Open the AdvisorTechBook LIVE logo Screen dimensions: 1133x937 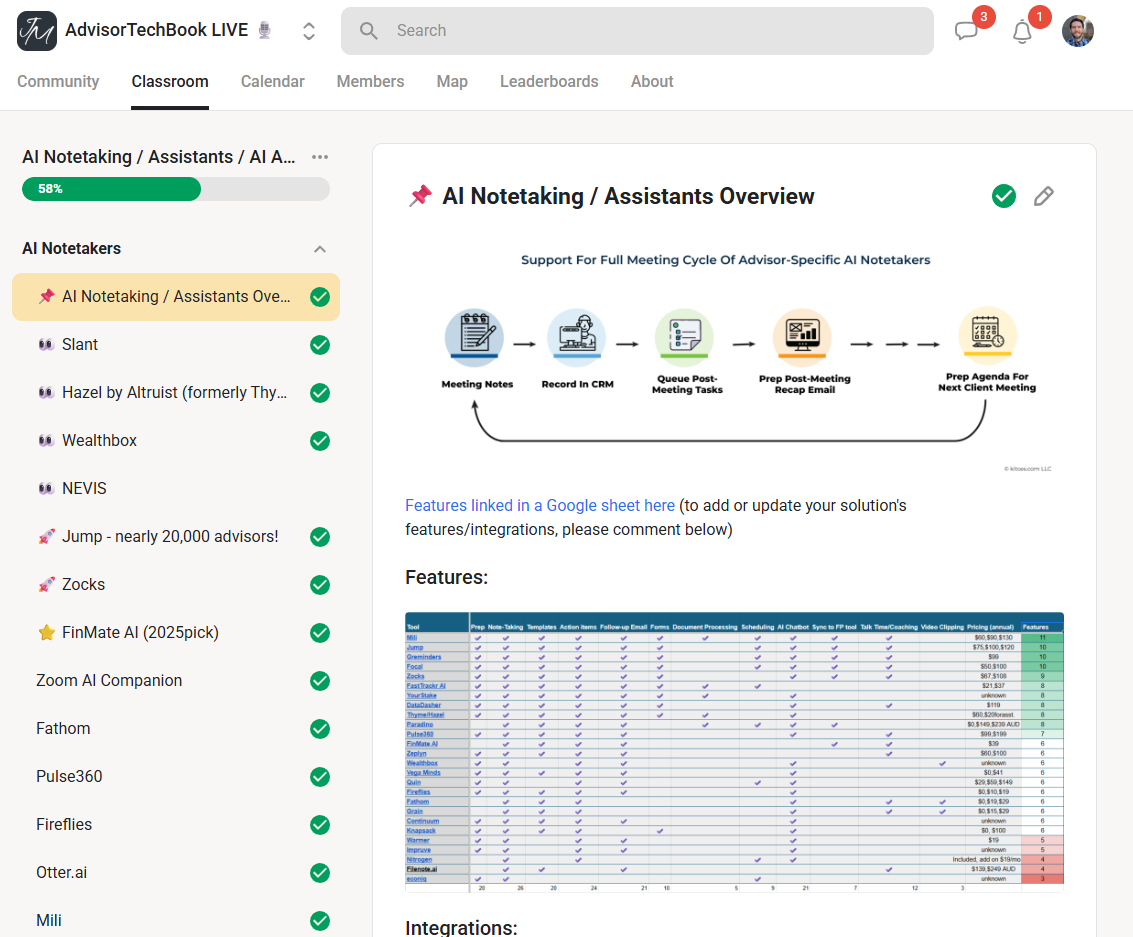[37, 31]
